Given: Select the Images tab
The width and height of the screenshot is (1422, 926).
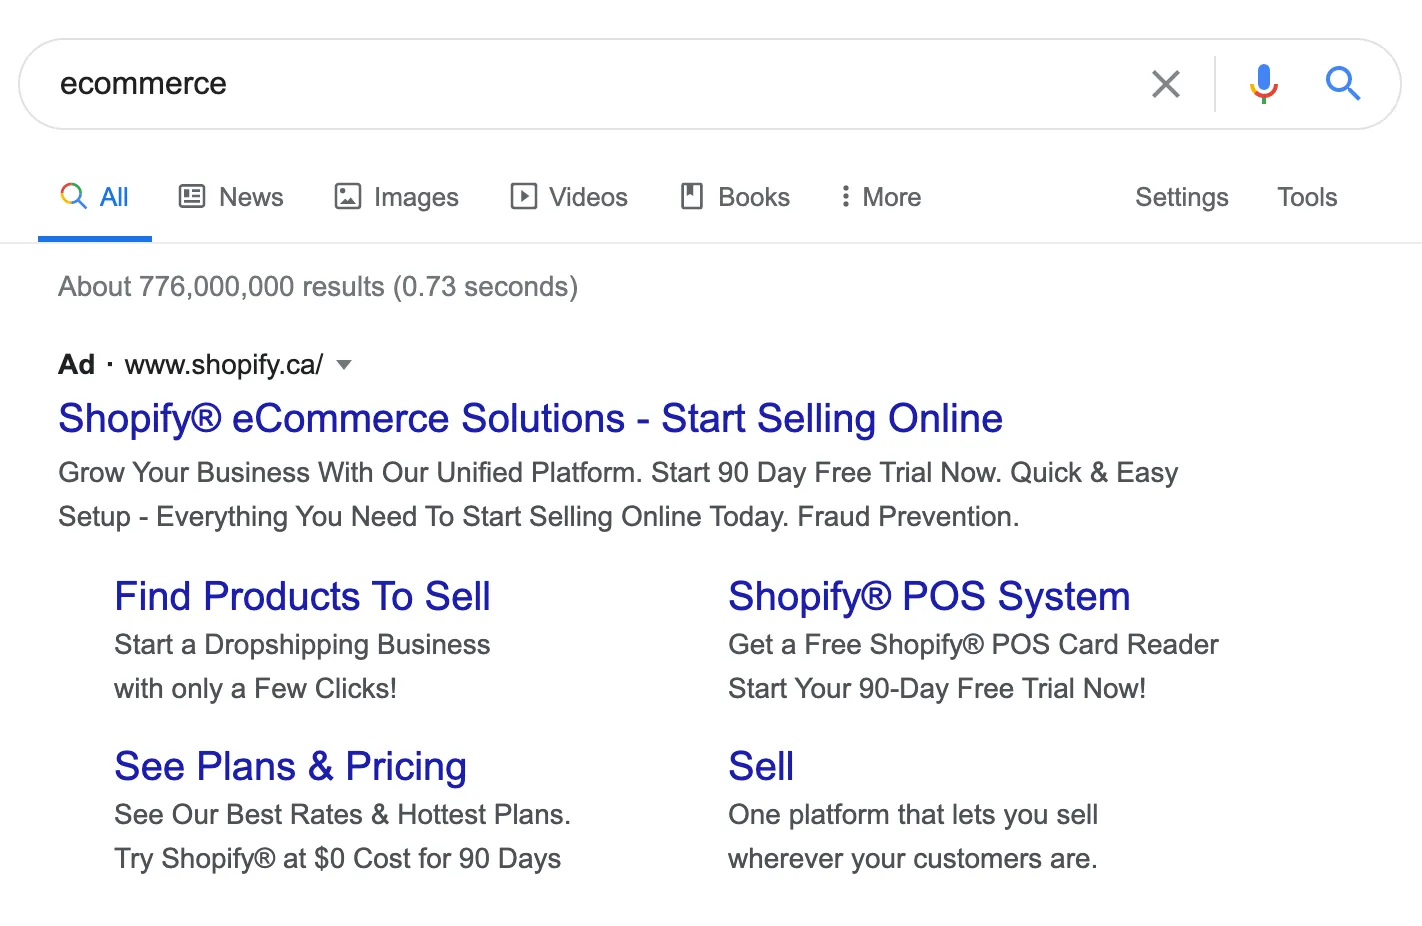Looking at the screenshot, I should click(x=416, y=196).
